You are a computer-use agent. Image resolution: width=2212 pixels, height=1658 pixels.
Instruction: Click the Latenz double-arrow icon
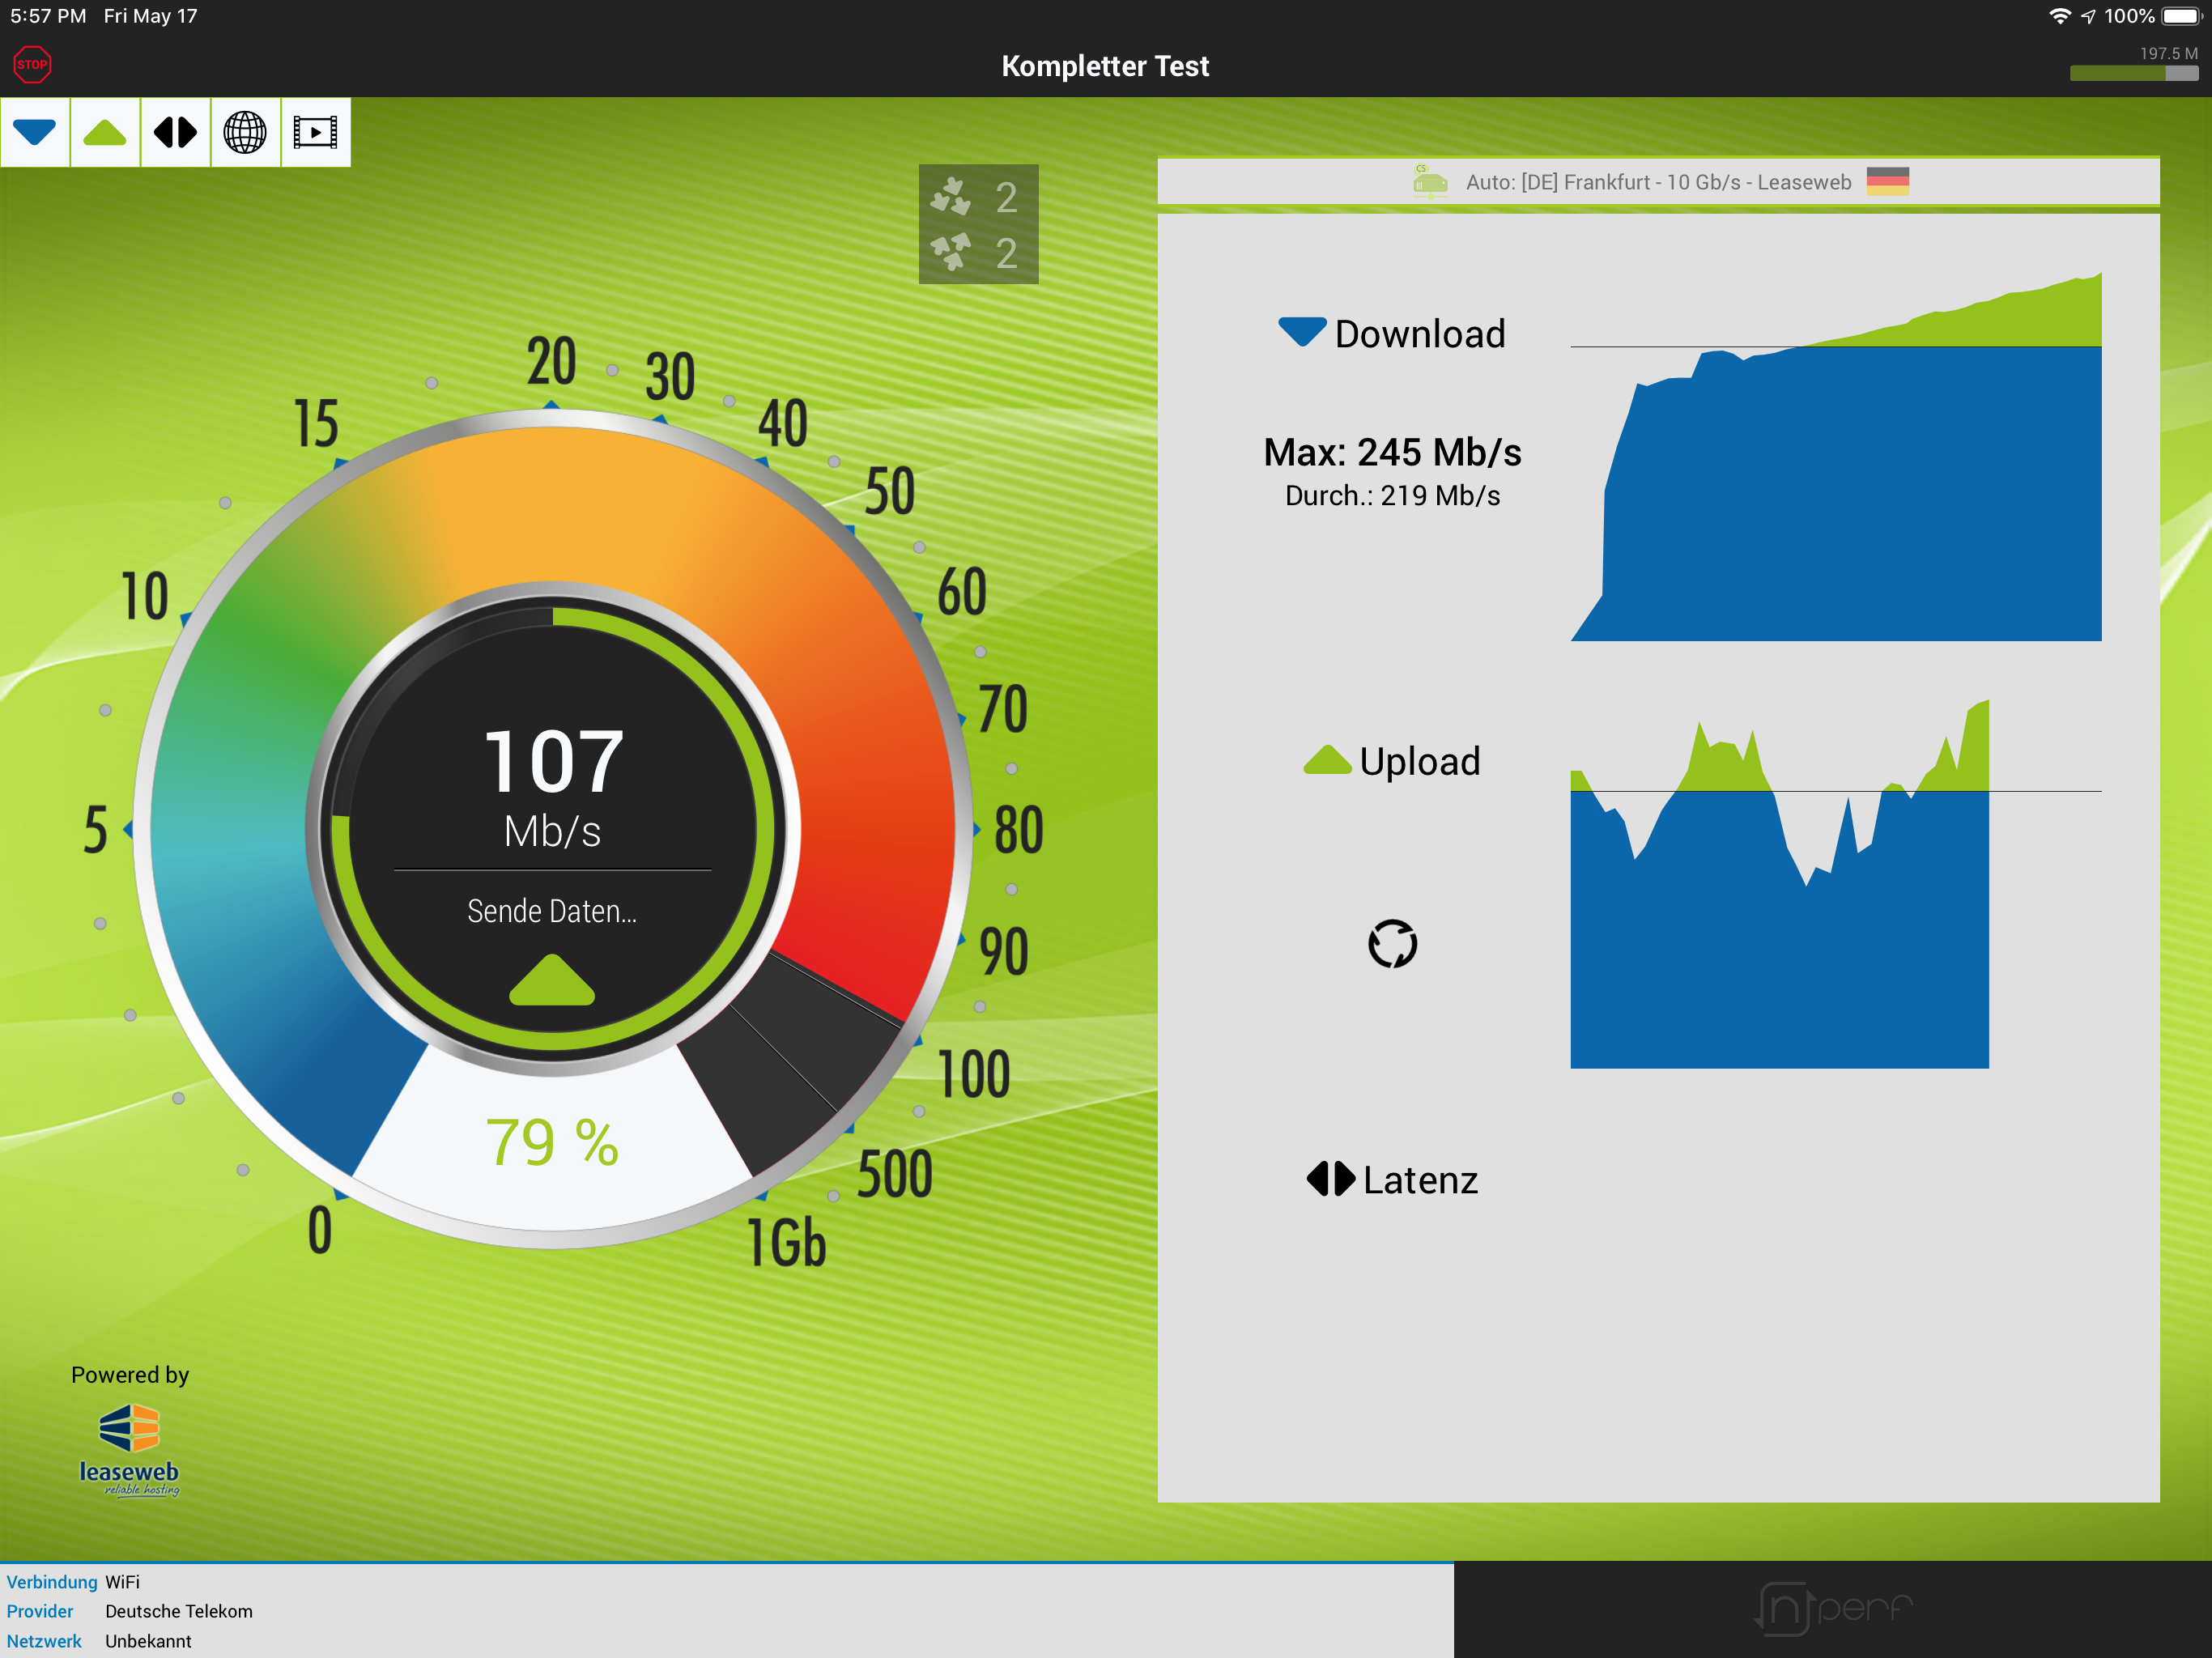1331,1179
